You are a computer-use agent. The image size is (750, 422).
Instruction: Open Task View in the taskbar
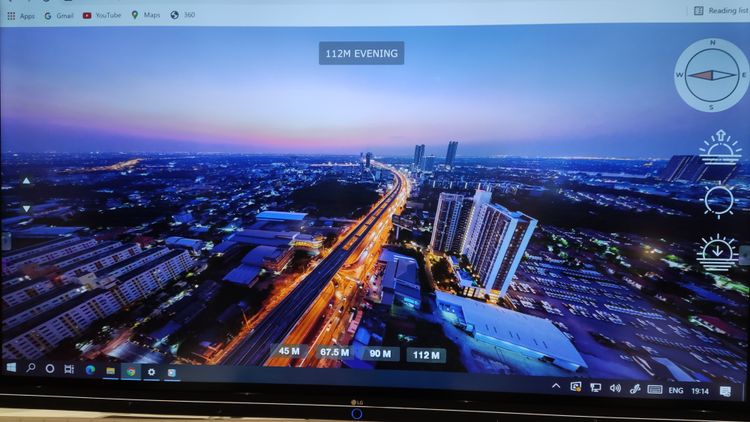69,369
